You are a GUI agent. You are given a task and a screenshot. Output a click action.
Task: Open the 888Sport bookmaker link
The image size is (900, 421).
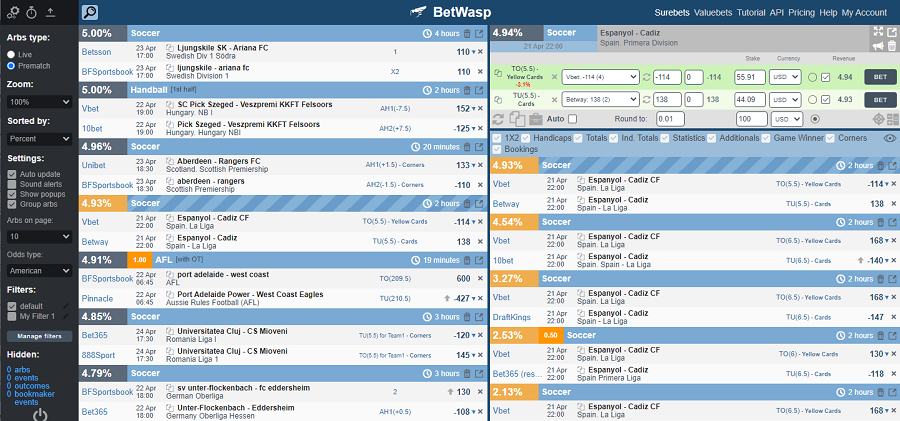point(98,355)
